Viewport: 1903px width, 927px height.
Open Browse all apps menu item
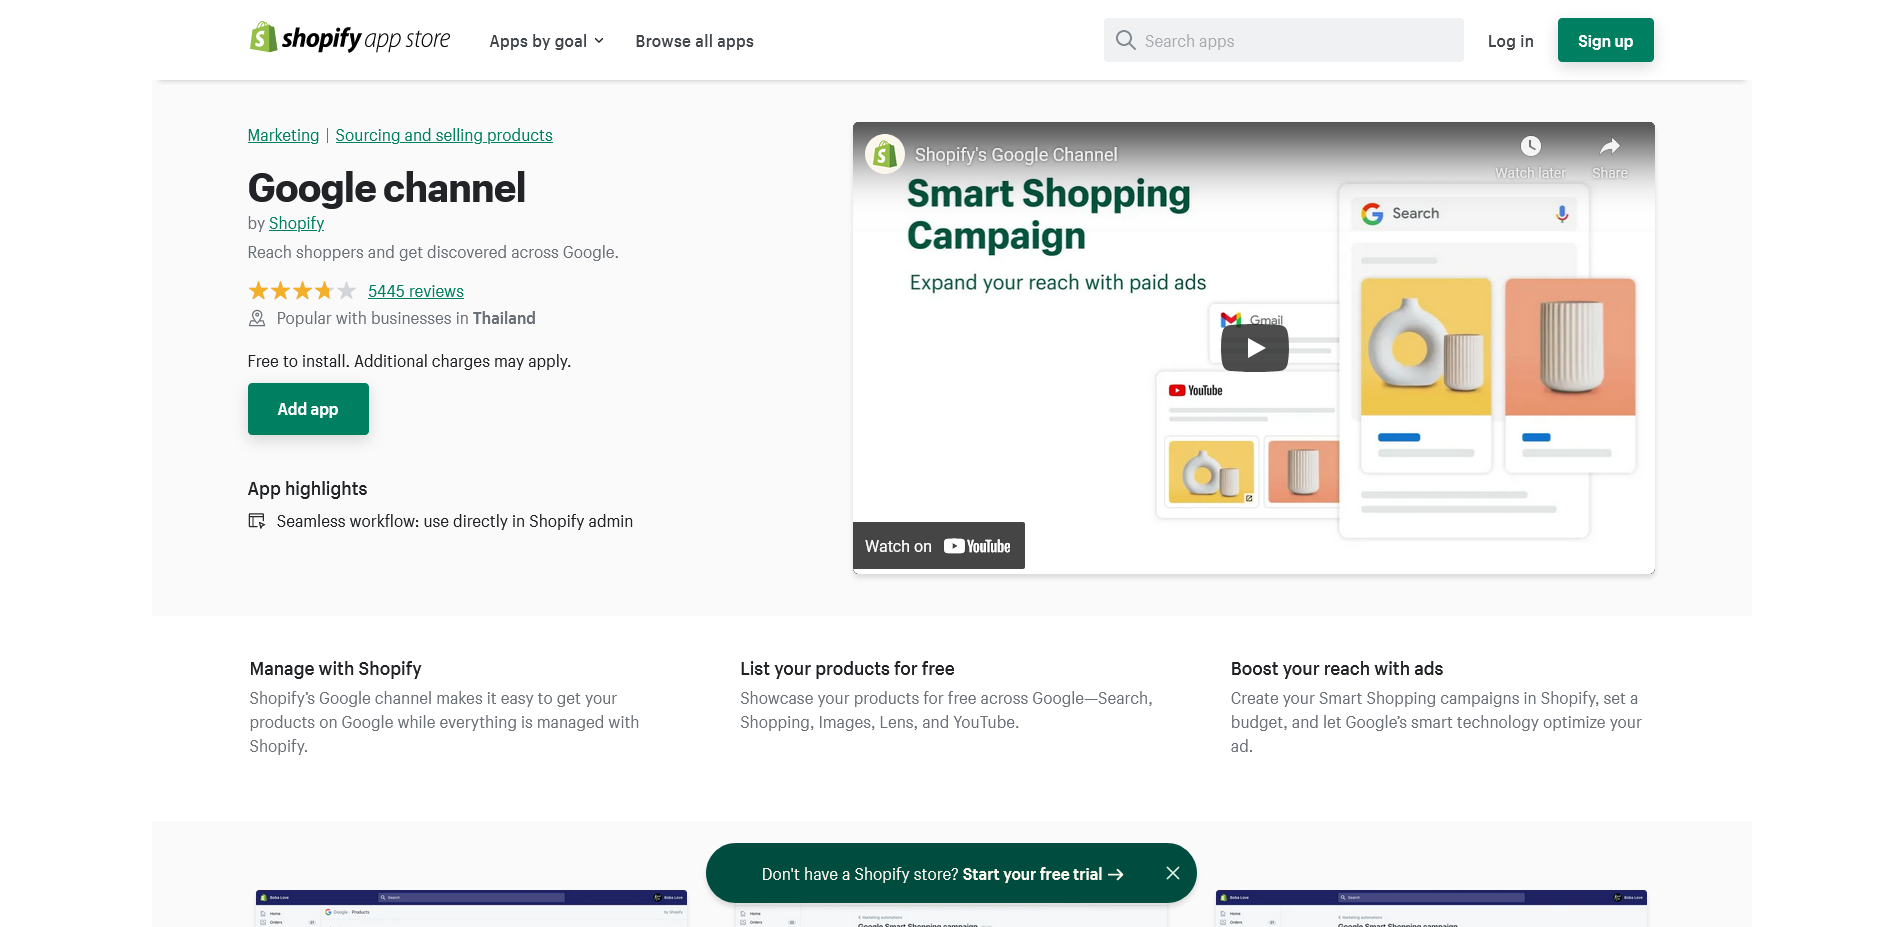click(694, 41)
